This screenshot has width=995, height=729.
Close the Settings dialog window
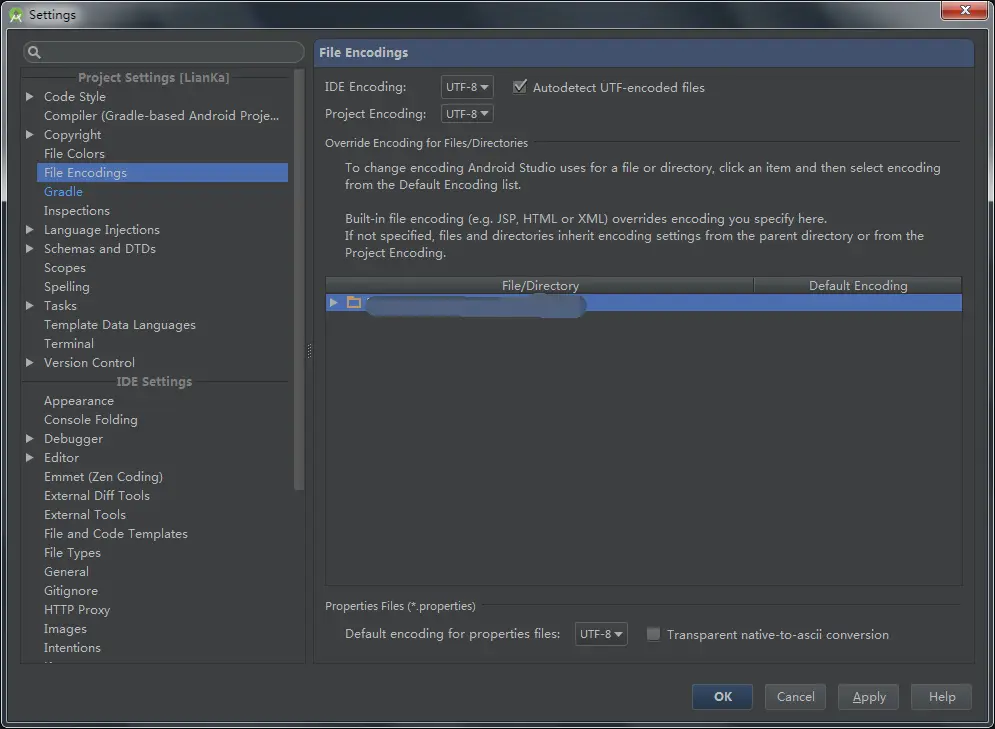(x=965, y=10)
